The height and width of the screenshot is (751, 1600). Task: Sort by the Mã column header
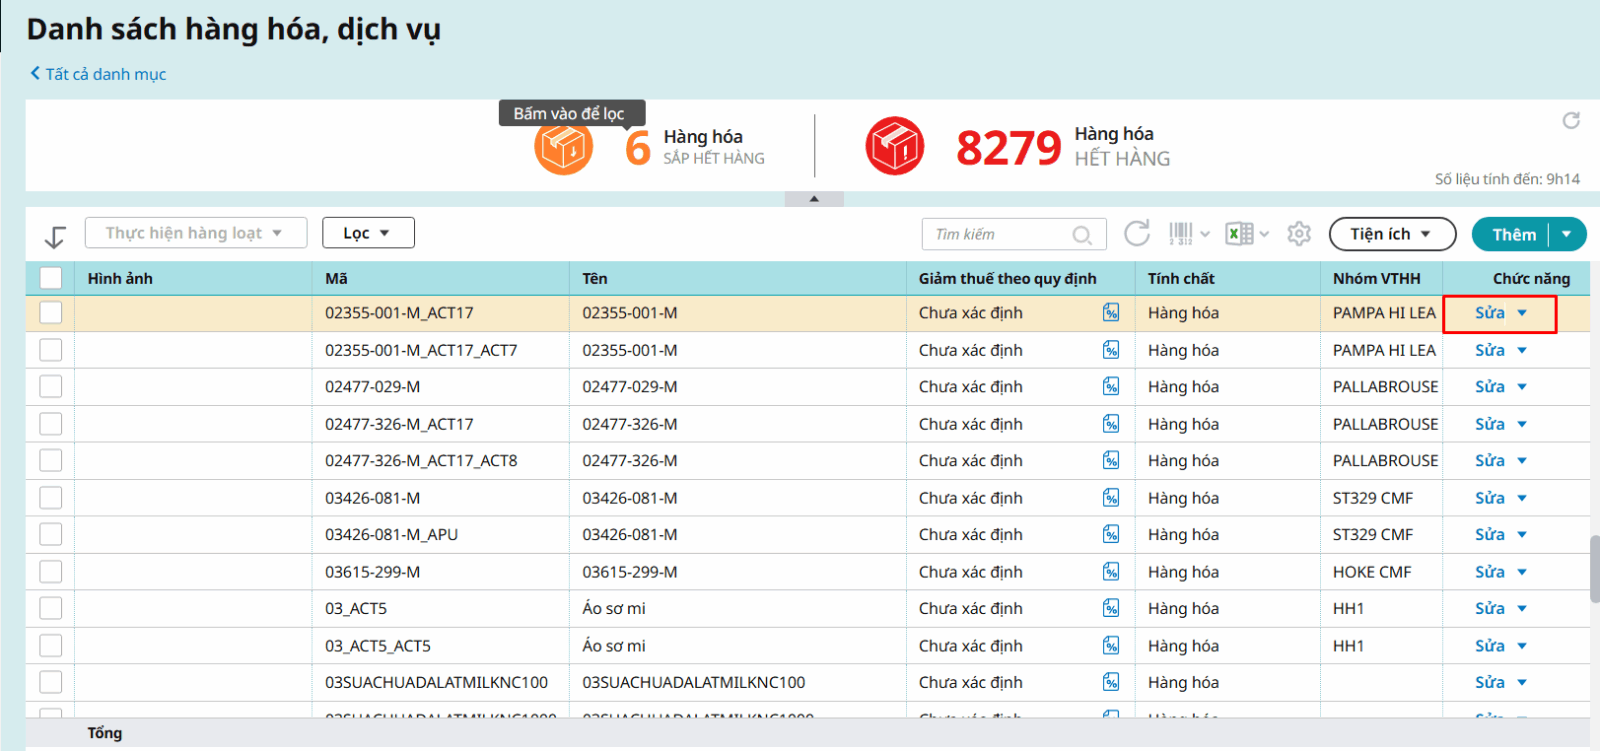[337, 279]
